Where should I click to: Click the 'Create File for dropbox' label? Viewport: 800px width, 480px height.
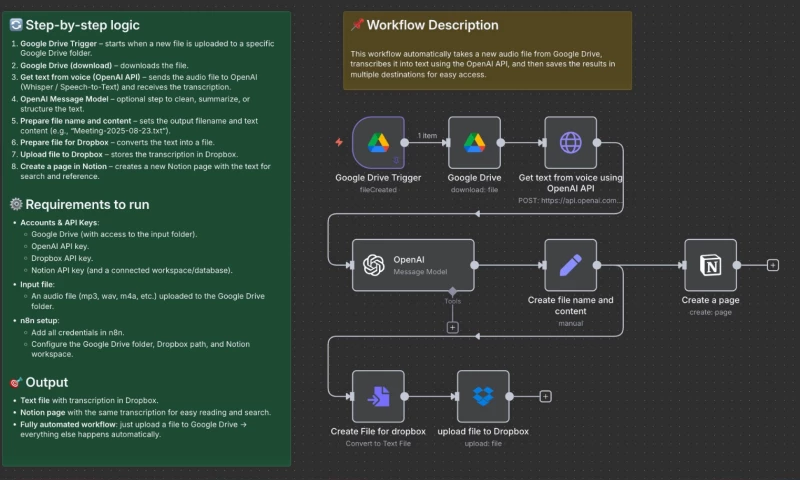point(378,432)
